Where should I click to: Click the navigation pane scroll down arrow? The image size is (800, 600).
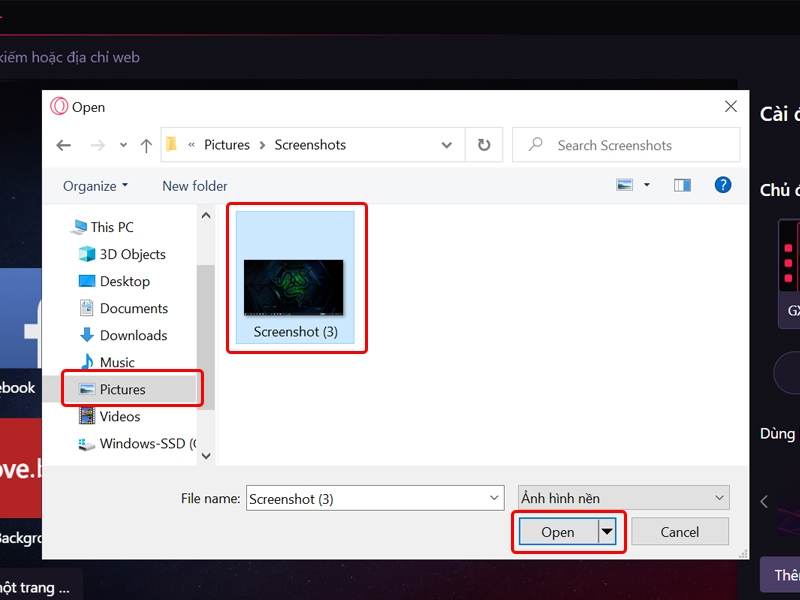(x=206, y=456)
